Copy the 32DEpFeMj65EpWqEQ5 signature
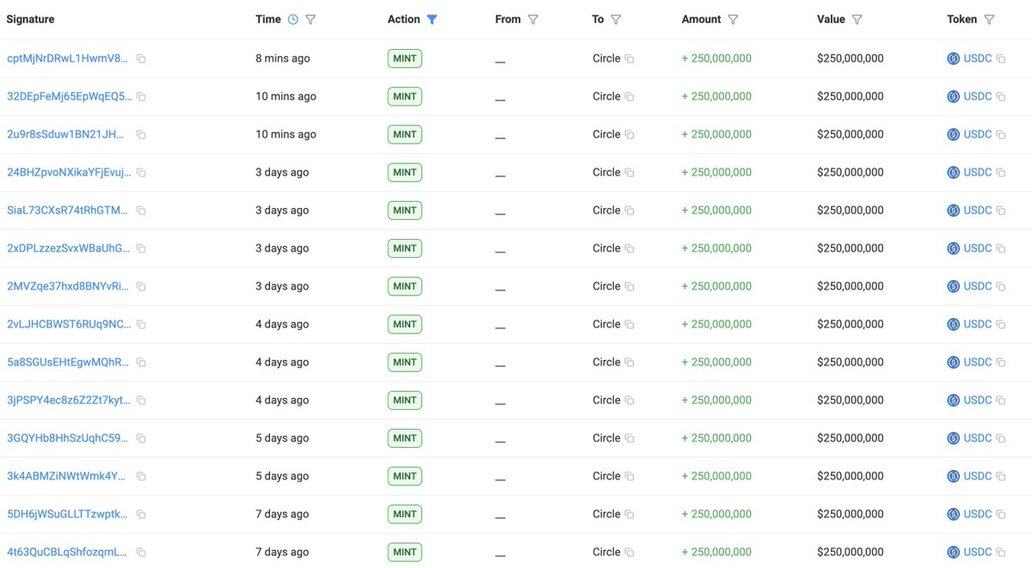Image resolution: width=1032 pixels, height=568 pixels. coord(141,97)
